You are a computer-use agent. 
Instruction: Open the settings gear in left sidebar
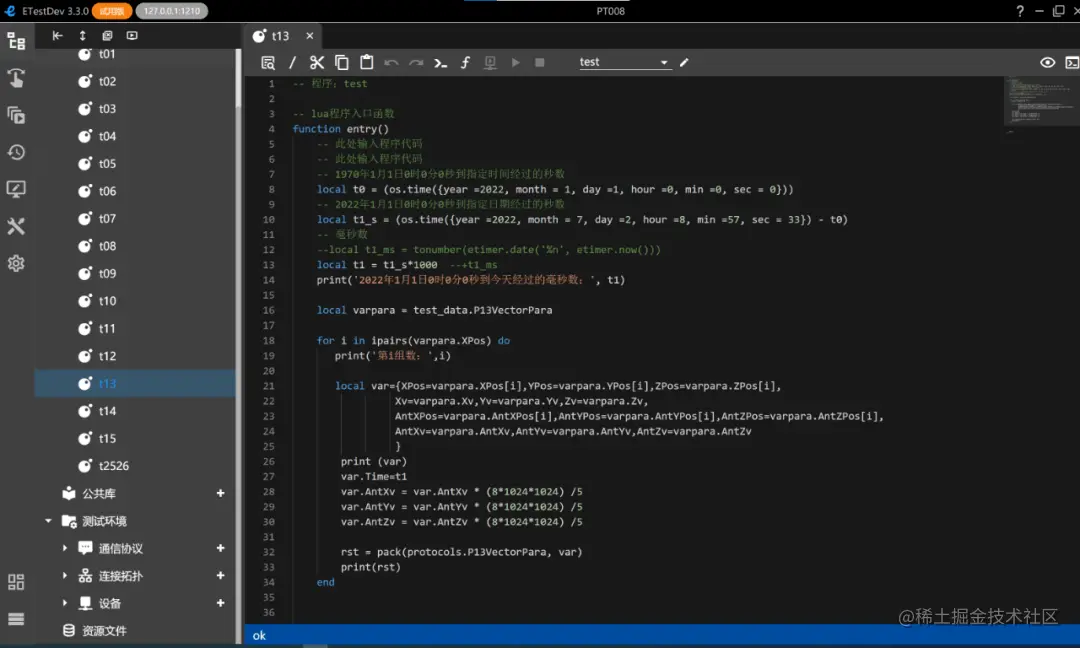(x=16, y=263)
